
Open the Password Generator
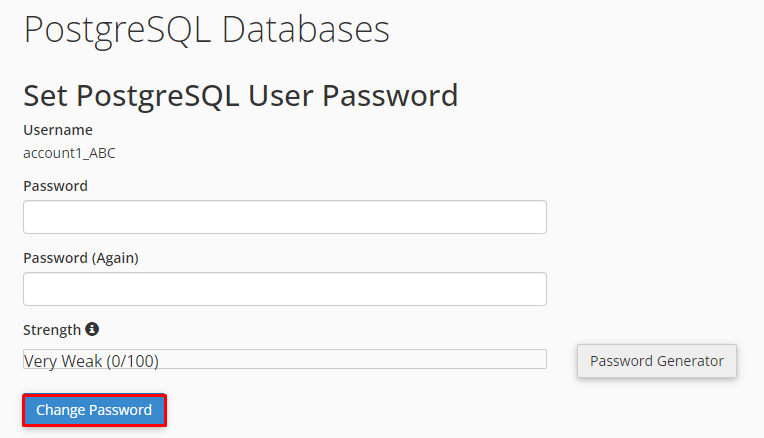[656, 361]
